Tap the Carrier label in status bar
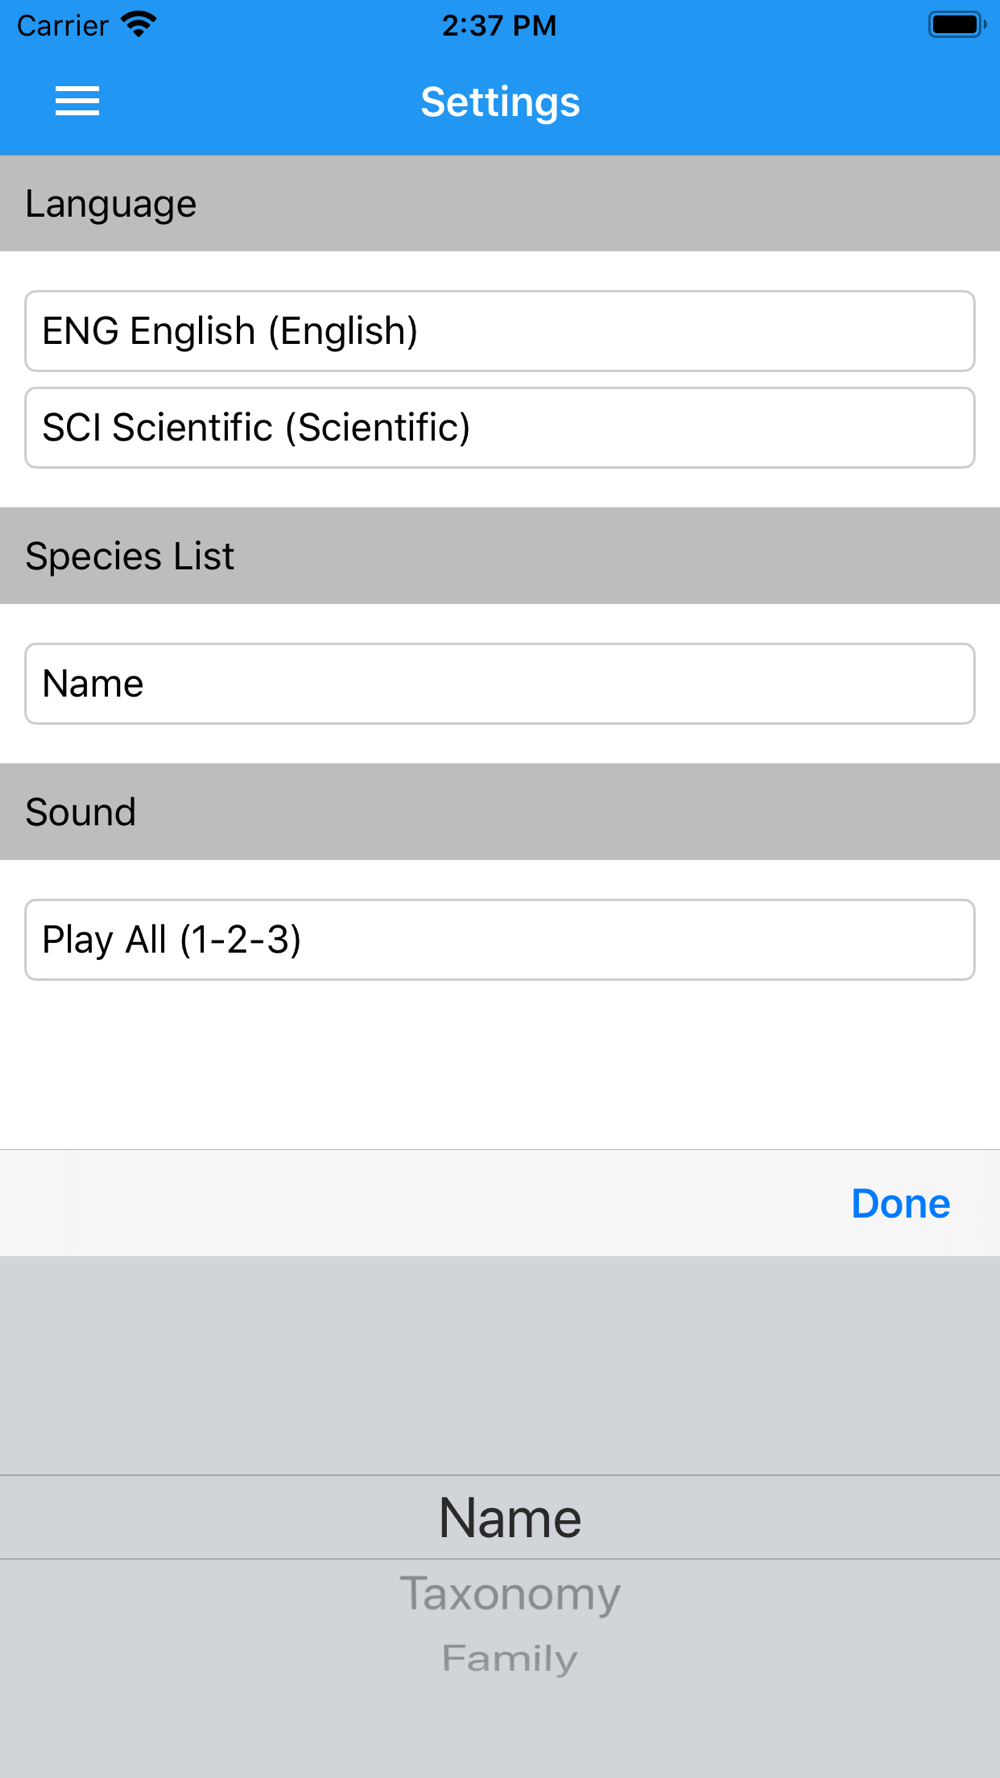Image resolution: width=1000 pixels, height=1778 pixels. coord(62,25)
